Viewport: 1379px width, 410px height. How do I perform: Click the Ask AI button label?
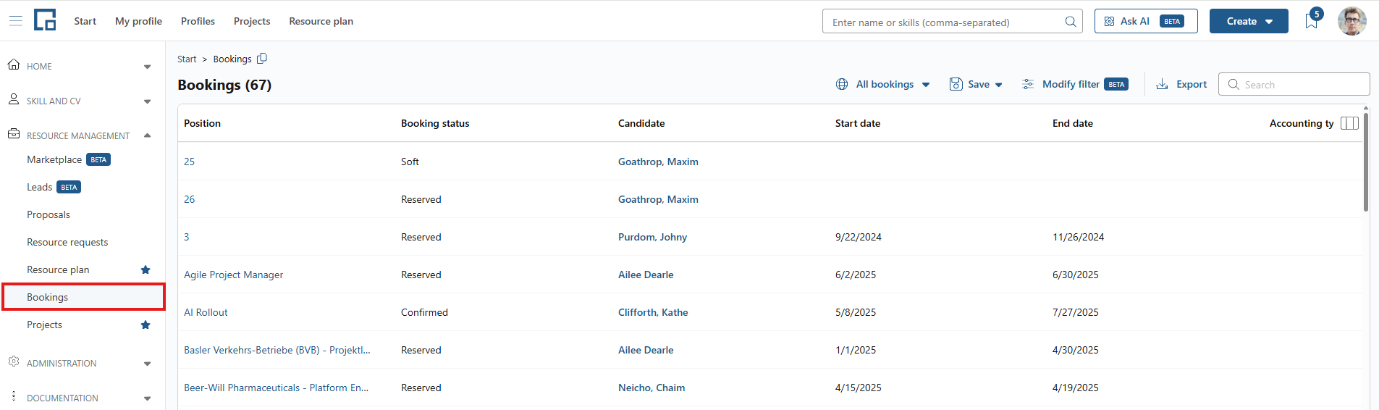(1135, 21)
